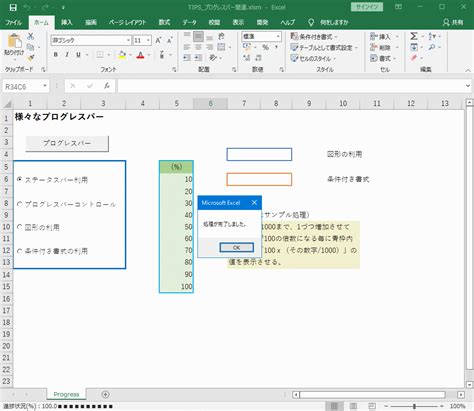474x411 pixels.
Task: Click the zoom slider in status bar
Action: [414, 406]
